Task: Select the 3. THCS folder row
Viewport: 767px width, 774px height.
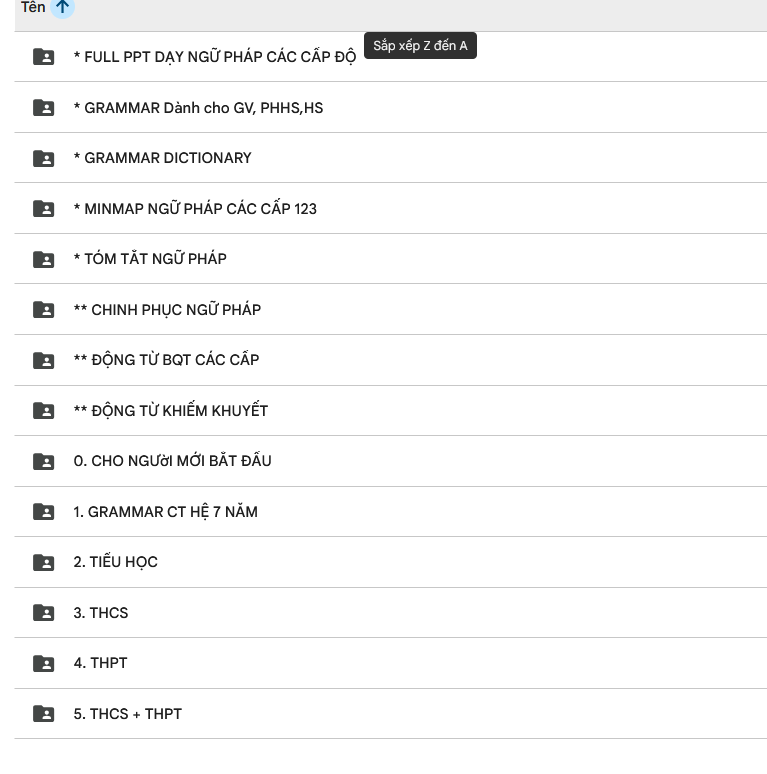Action: [x=100, y=613]
